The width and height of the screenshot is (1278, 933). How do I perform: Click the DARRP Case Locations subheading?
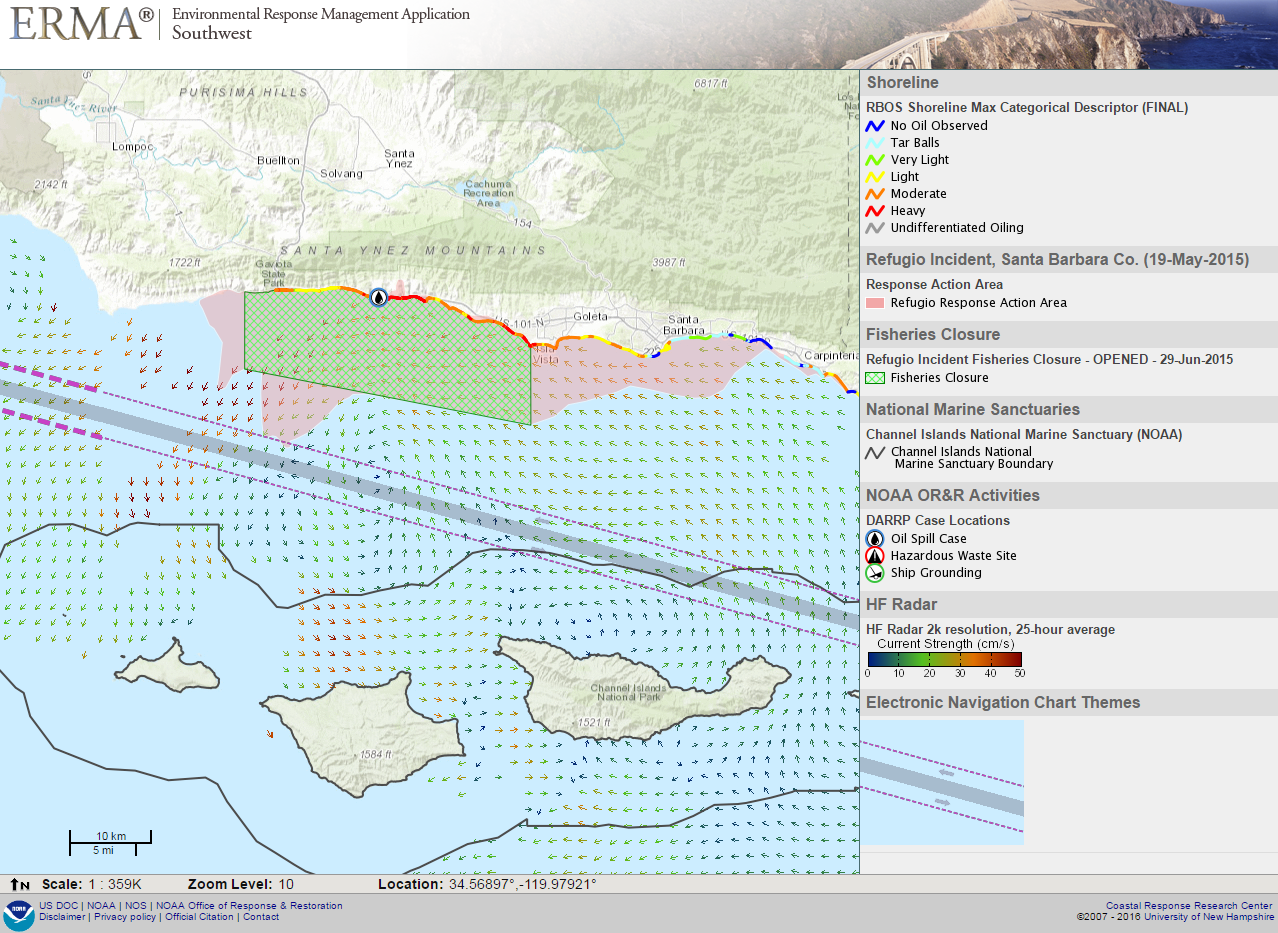(x=938, y=521)
